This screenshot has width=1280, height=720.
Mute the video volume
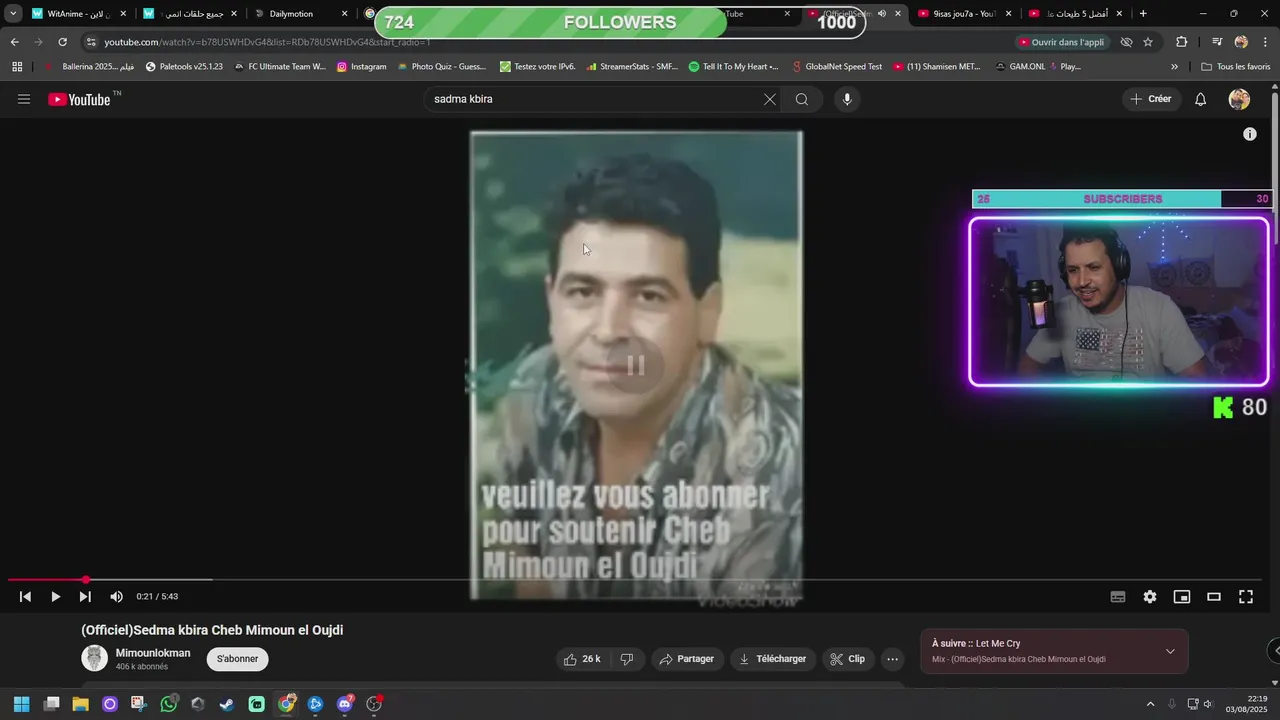(116, 597)
